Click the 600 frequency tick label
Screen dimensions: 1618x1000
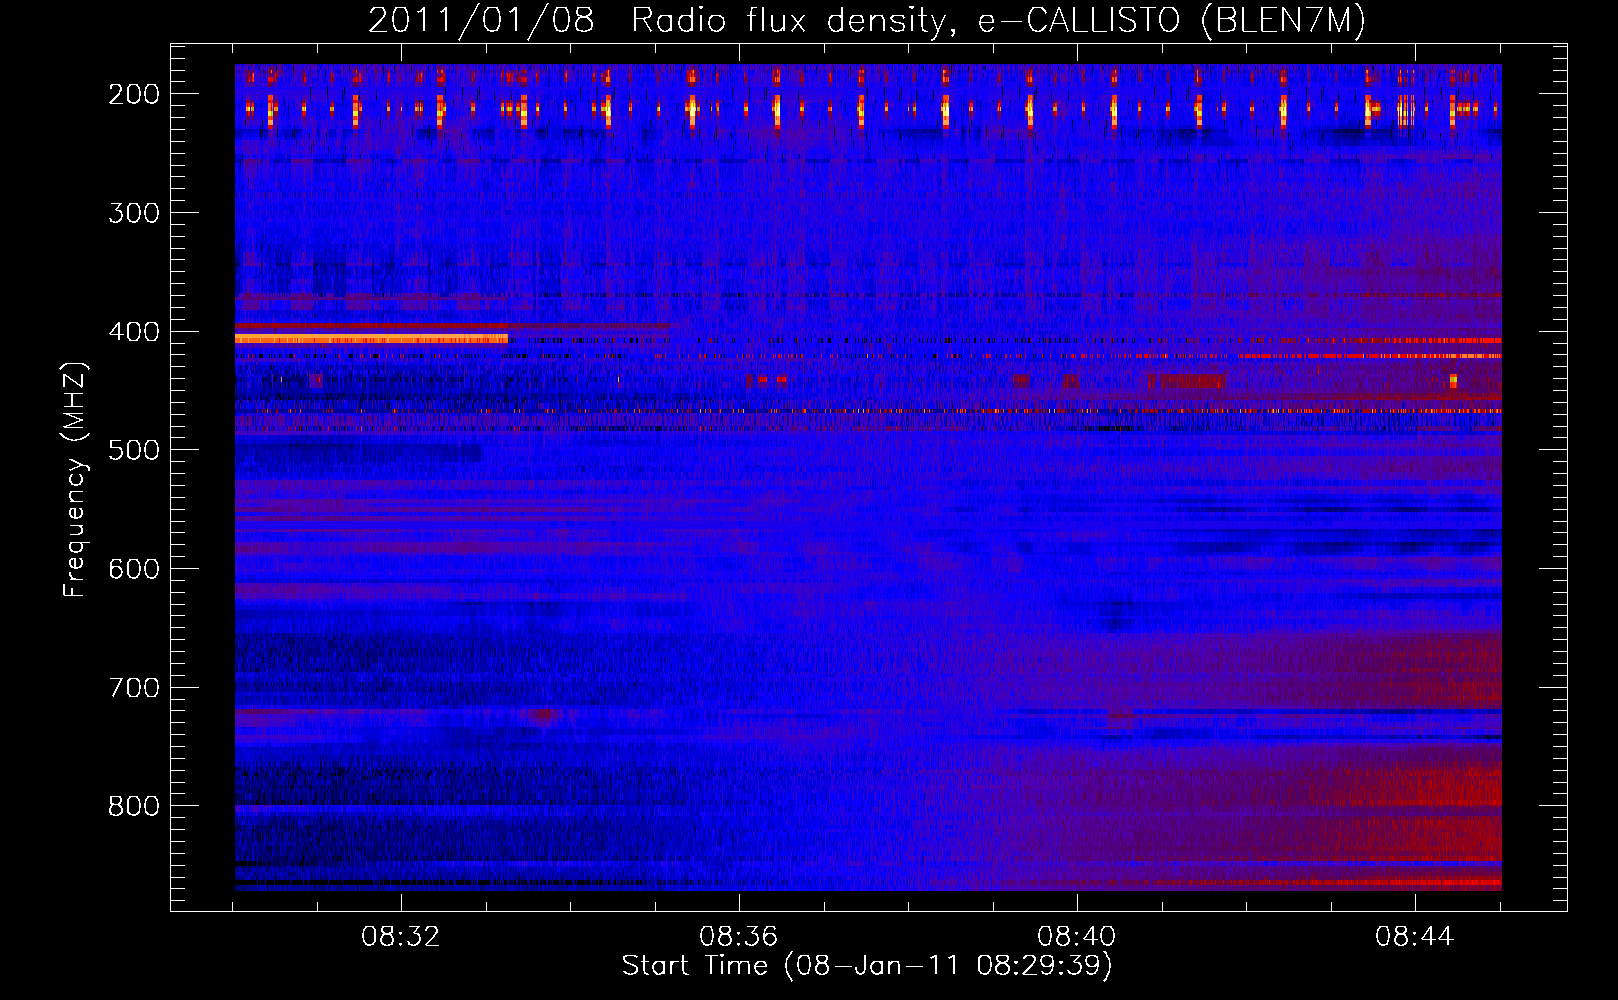point(134,569)
